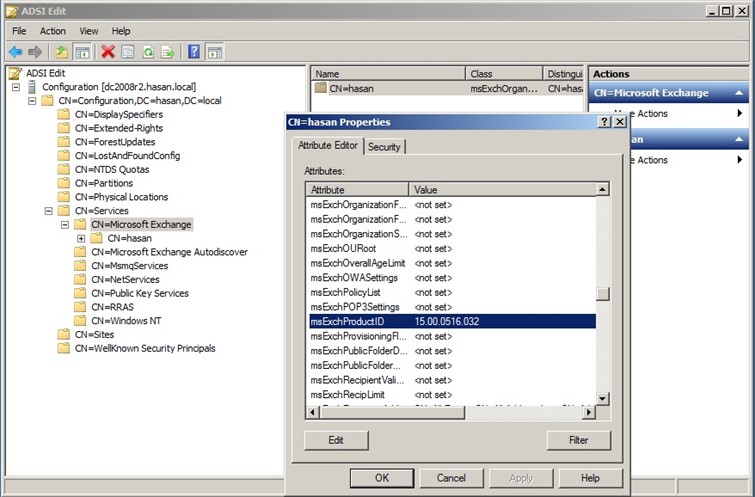Collapse the CN=Microsoft Exchange actions section

pos(739,93)
